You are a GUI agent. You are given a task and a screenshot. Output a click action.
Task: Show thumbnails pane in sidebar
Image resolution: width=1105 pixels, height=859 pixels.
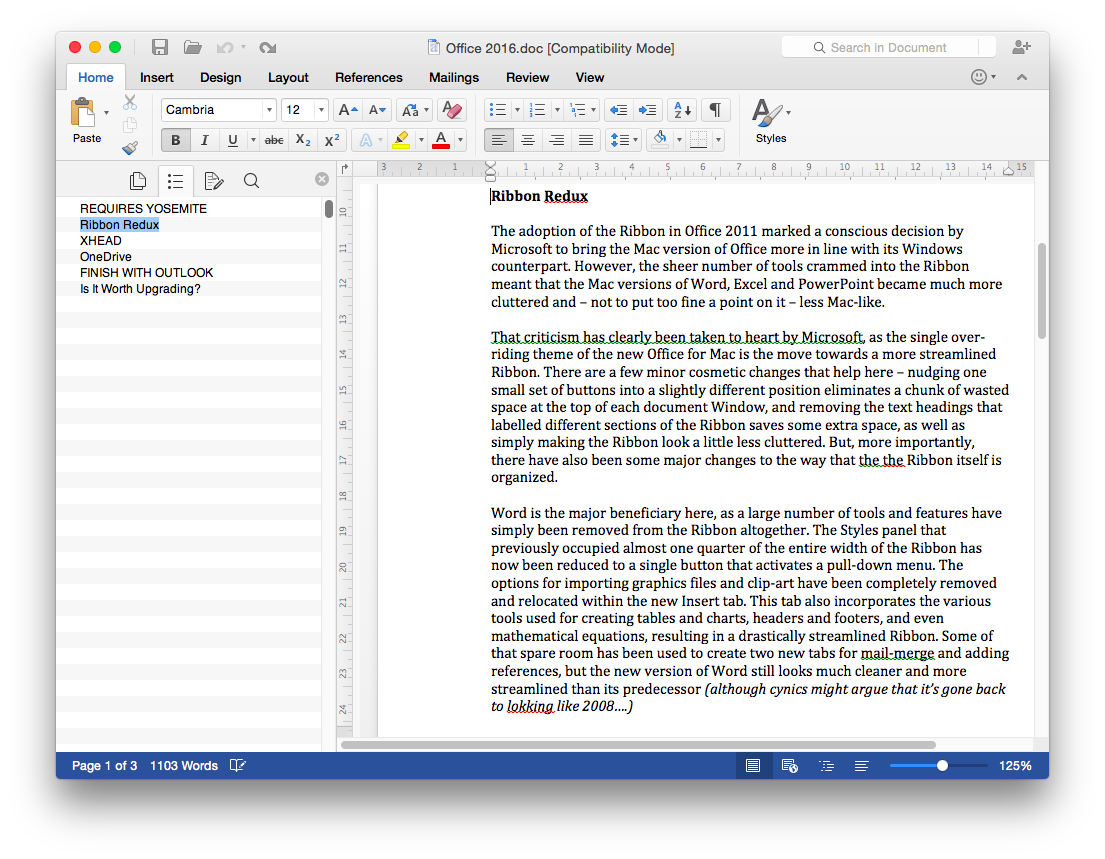(x=138, y=181)
